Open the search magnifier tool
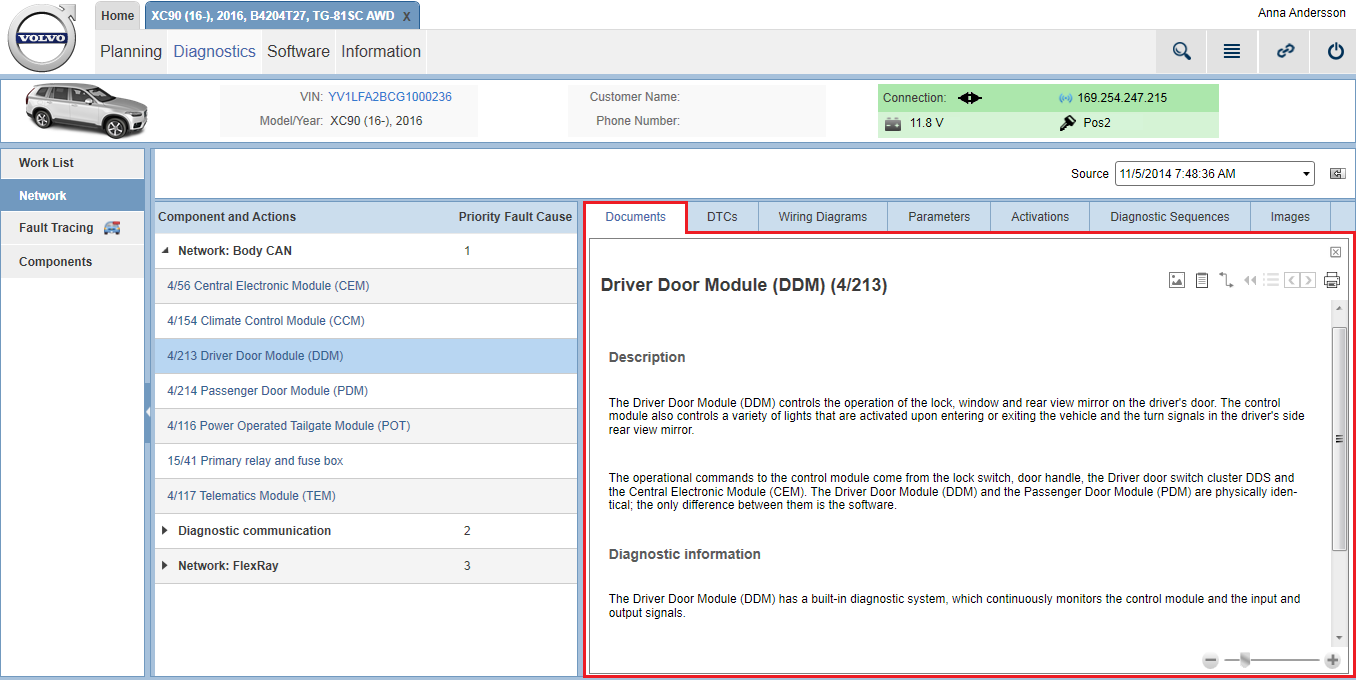The width and height of the screenshot is (1356, 680). [x=1182, y=51]
